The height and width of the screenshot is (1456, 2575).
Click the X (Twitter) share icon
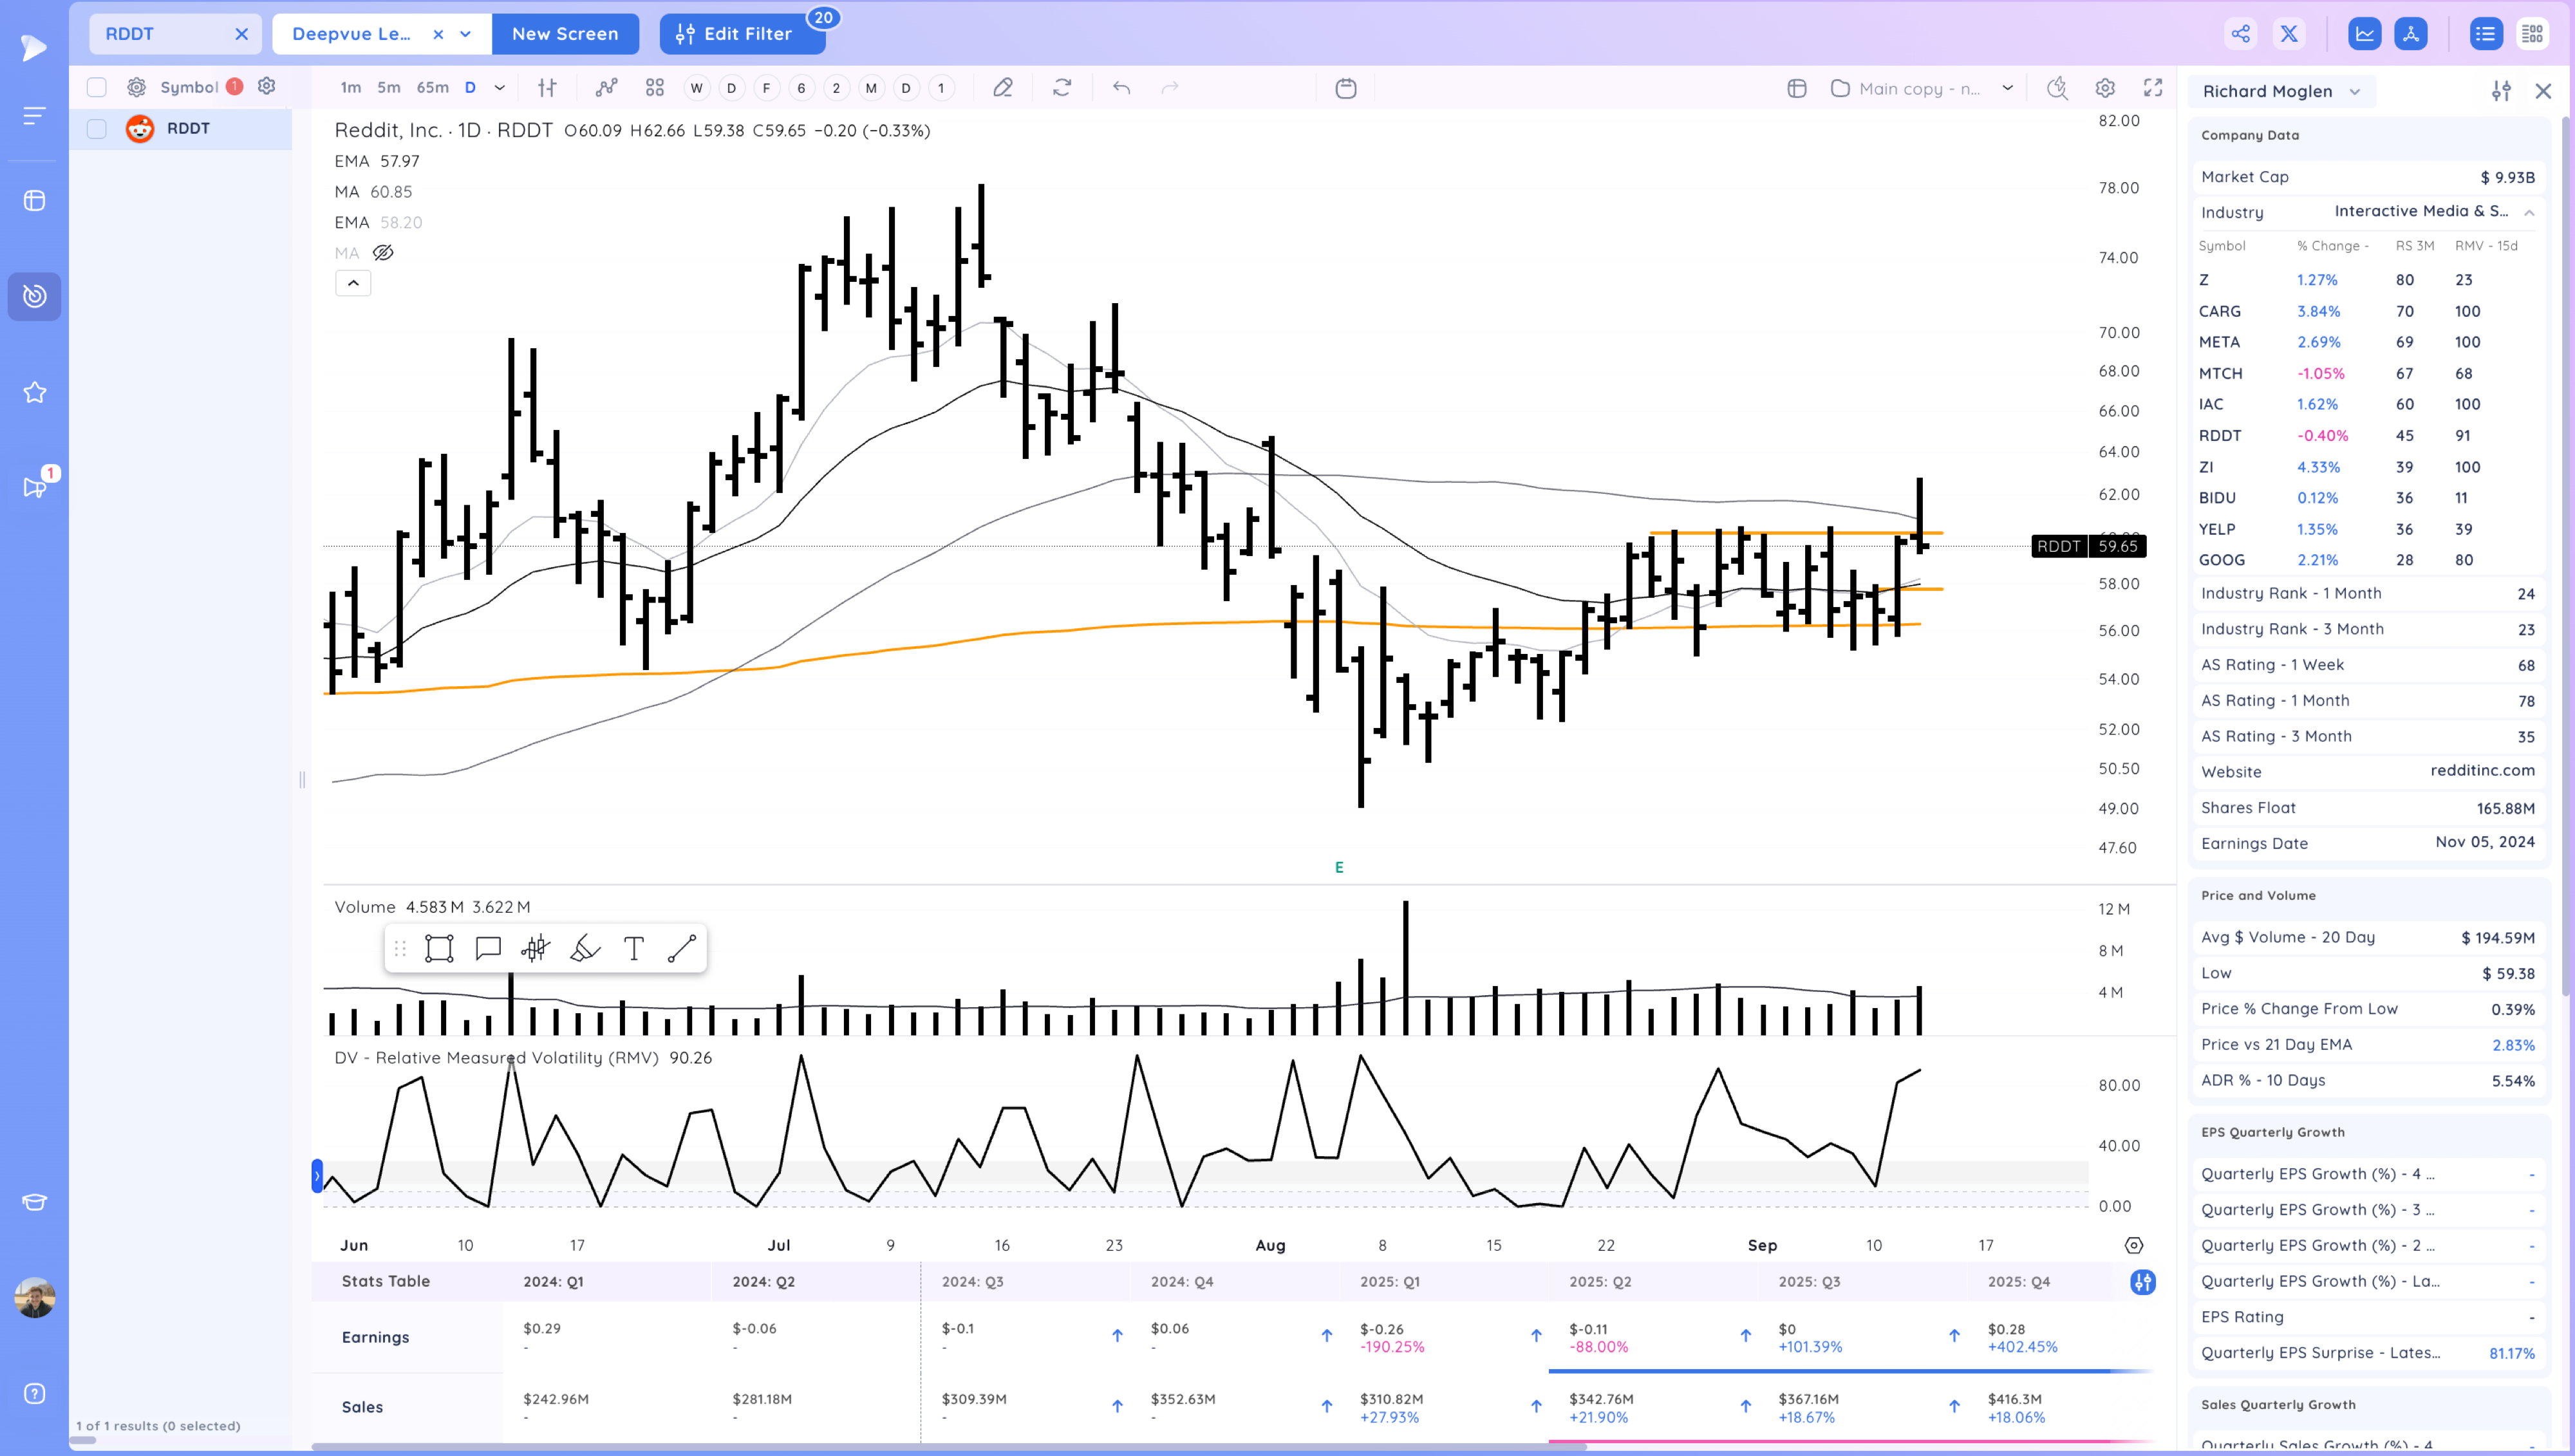[2288, 34]
